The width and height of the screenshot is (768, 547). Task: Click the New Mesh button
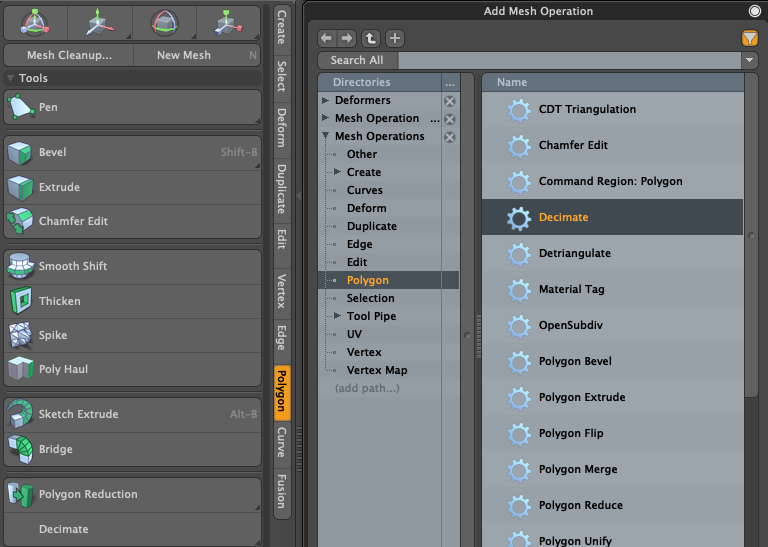coord(197,55)
